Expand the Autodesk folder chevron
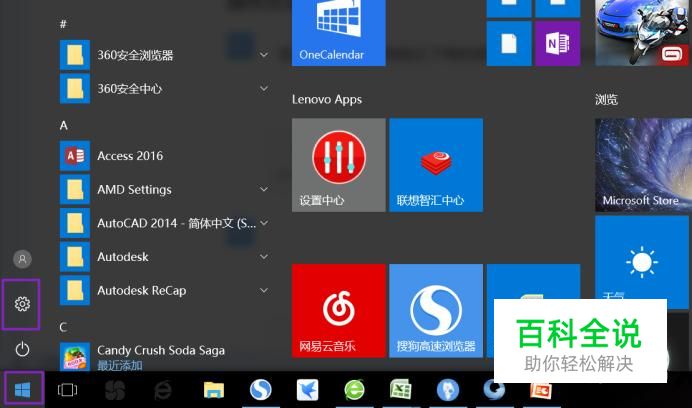692x408 pixels. pos(264,257)
